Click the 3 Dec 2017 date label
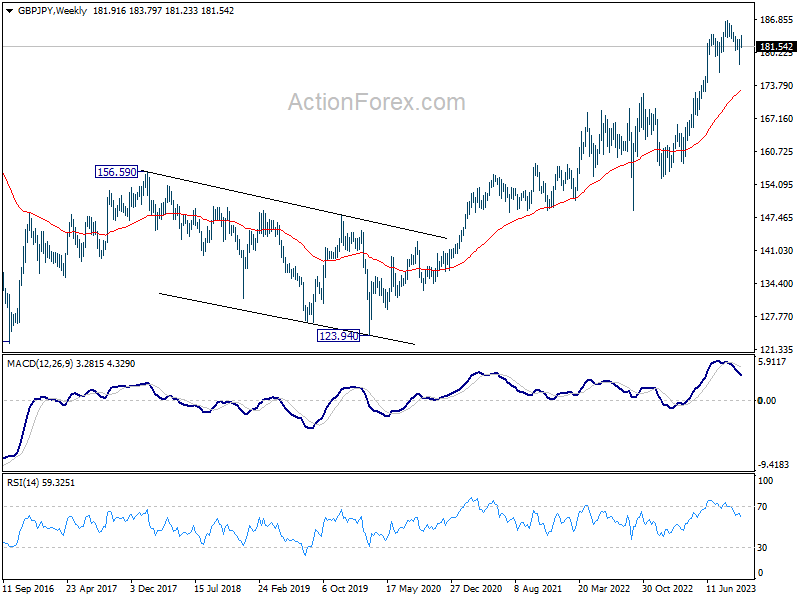The height and width of the screenshot is (600, 800). coord(154,589)
